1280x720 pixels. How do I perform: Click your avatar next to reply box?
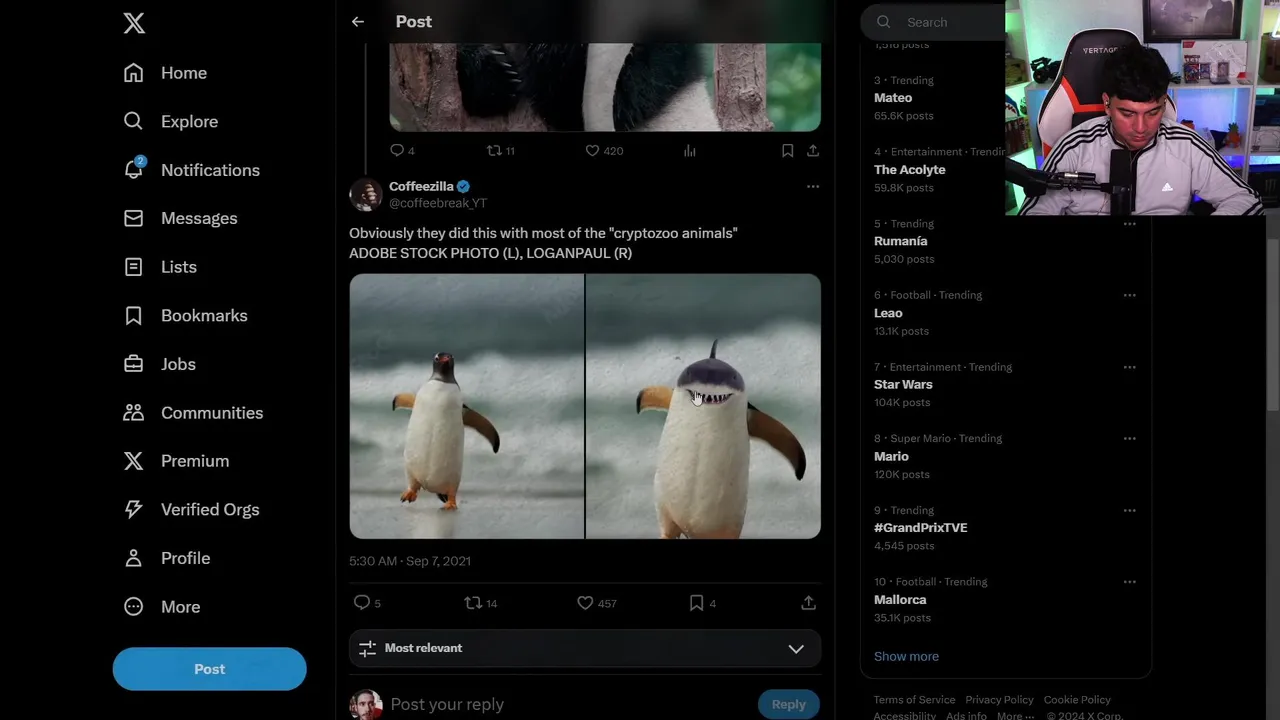[365, 704]
